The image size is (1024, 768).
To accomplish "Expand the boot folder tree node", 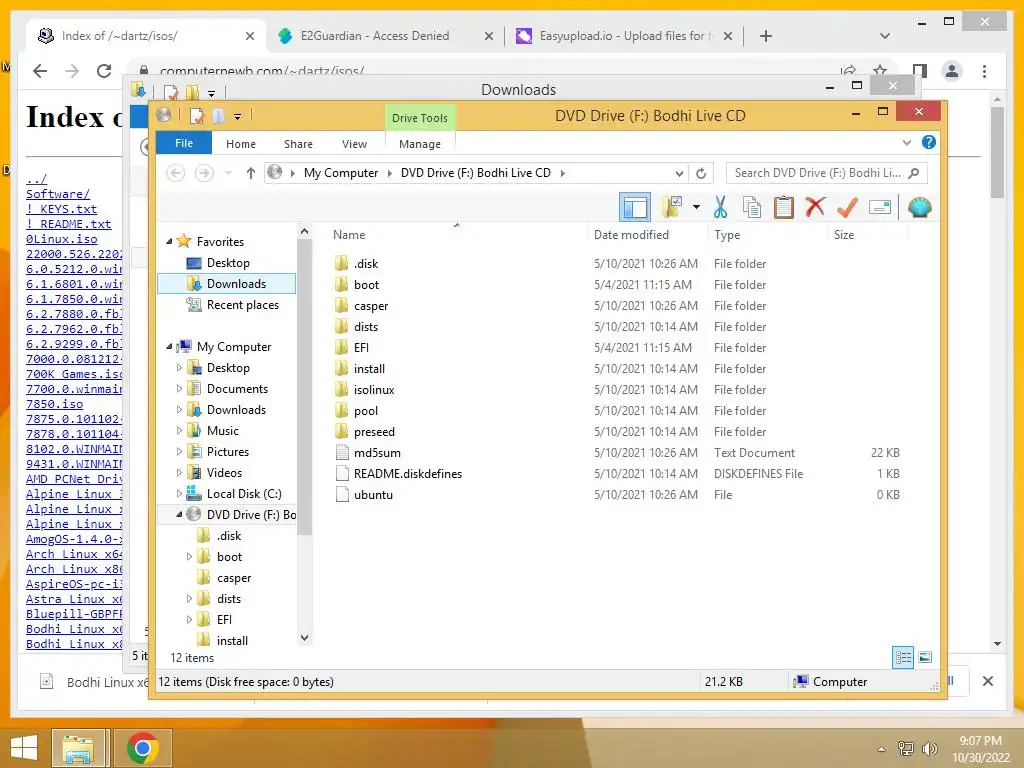I will [x=189, y=556].
